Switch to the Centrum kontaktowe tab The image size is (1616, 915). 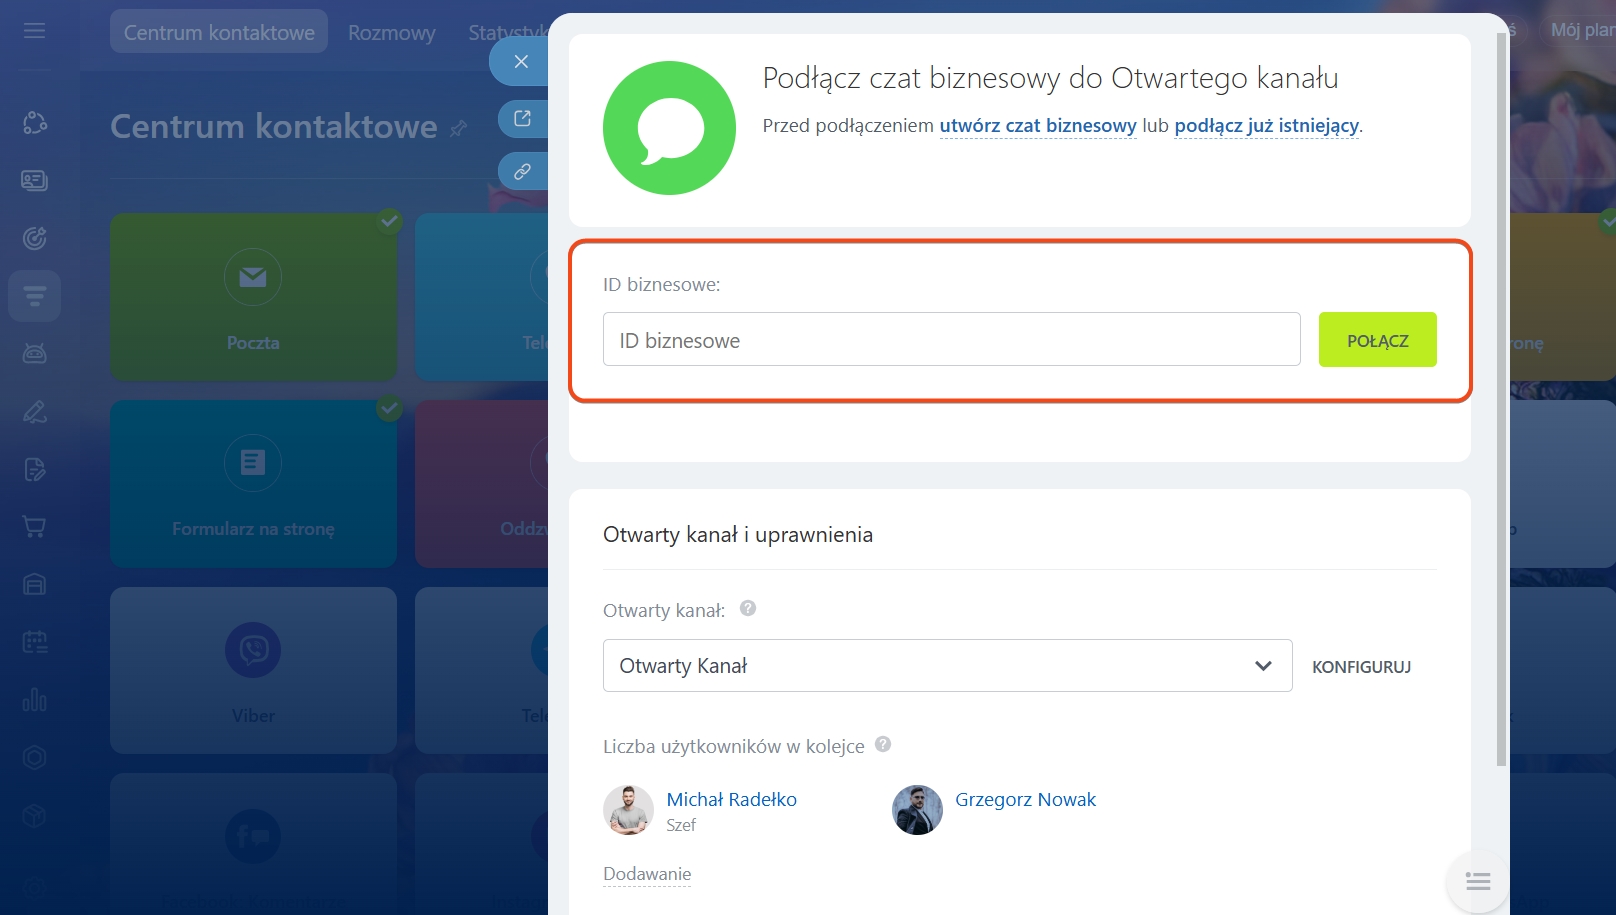tap(219, 32)
